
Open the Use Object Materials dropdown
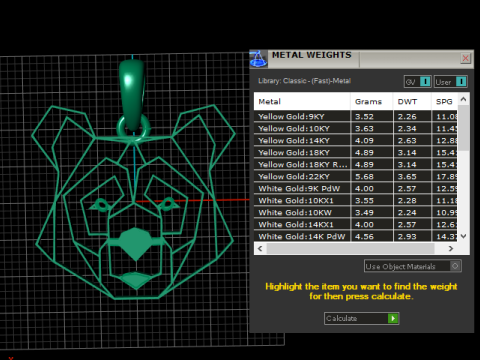413,266
